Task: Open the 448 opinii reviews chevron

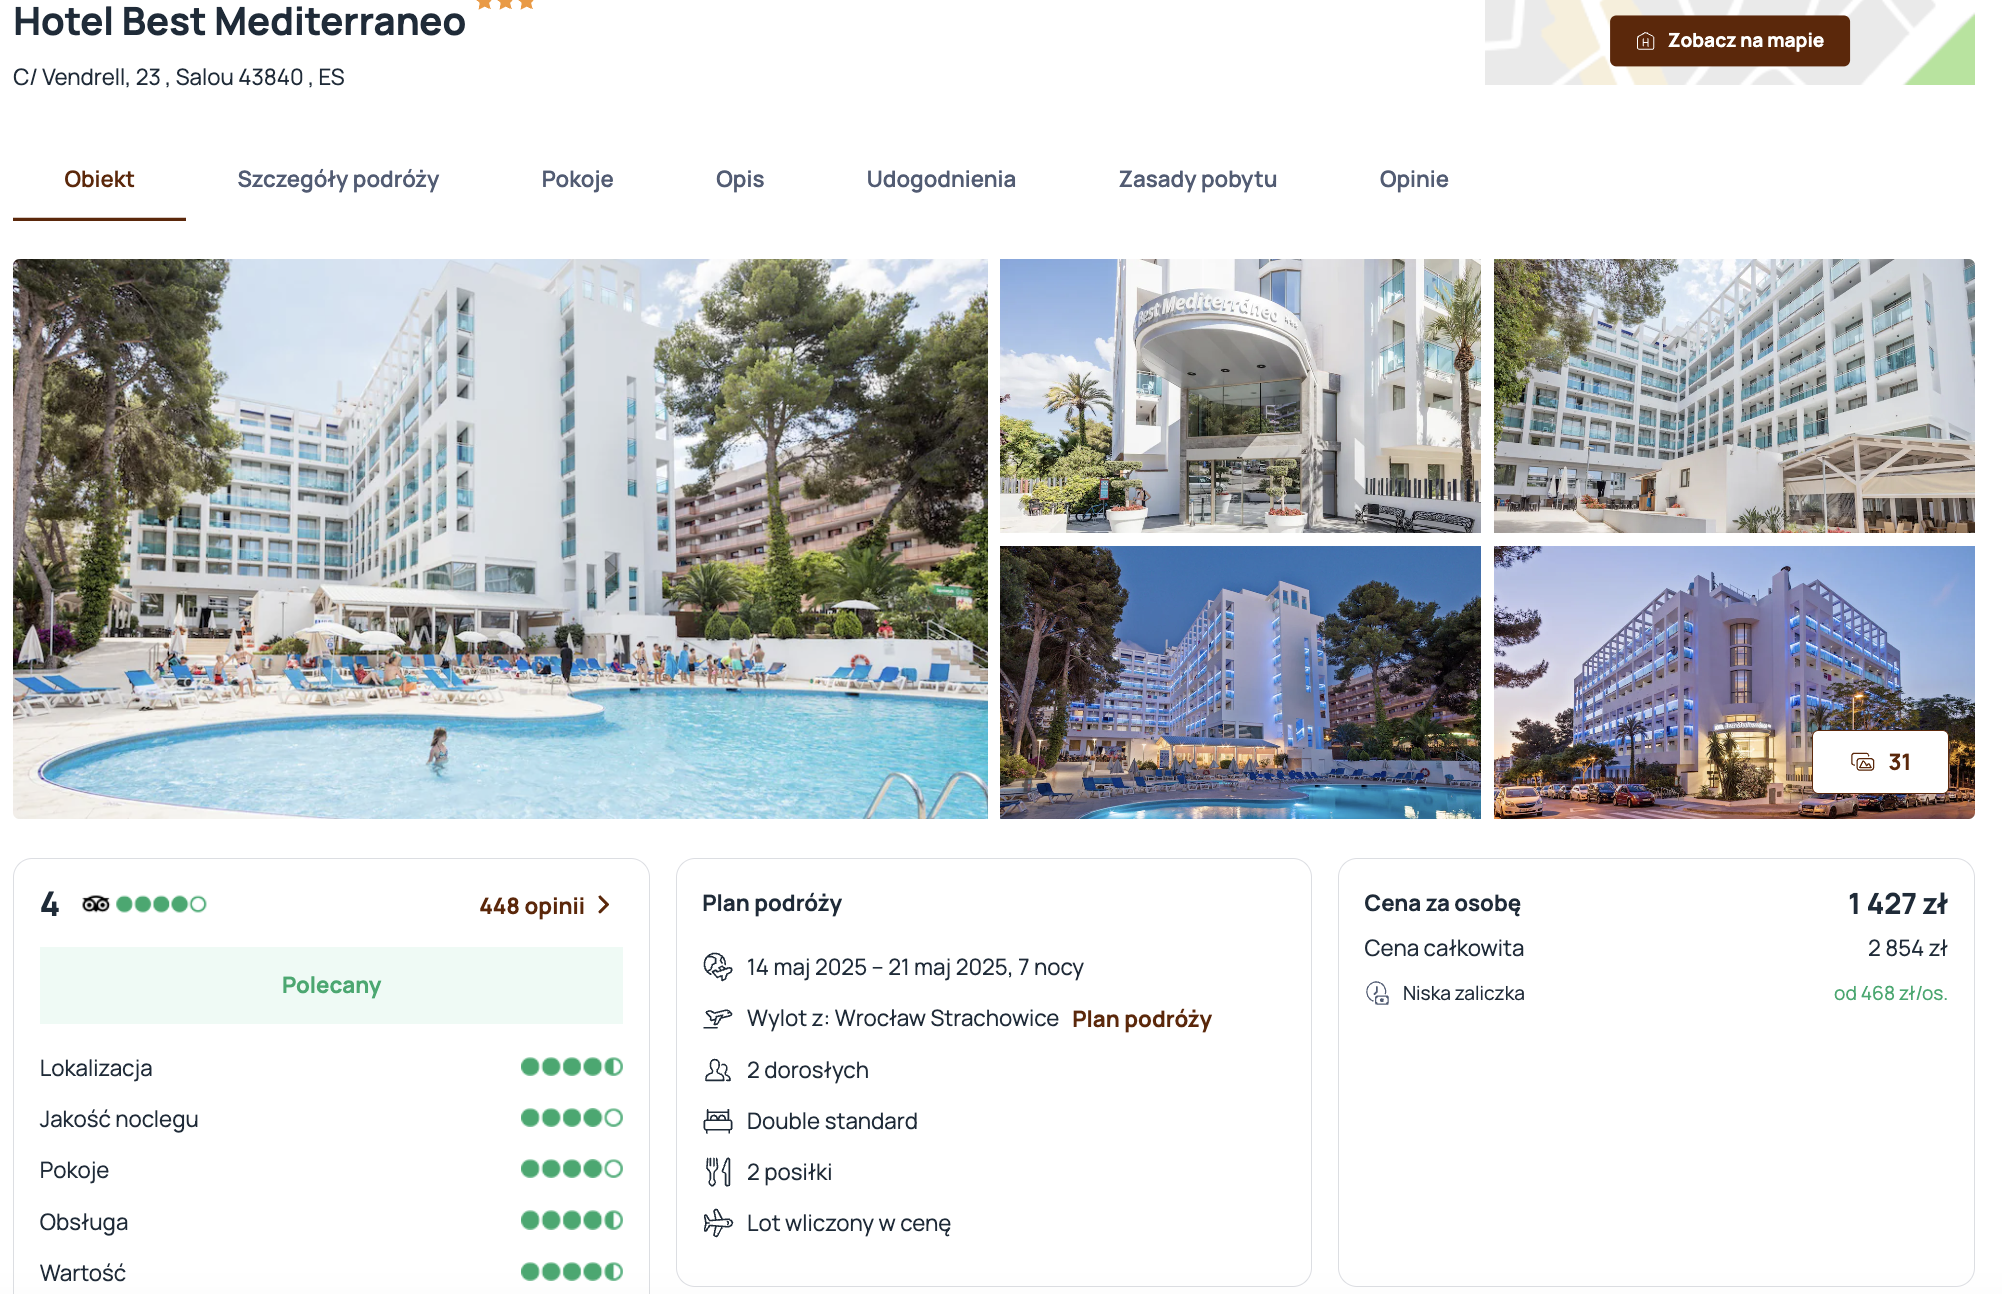Action: 604,905
